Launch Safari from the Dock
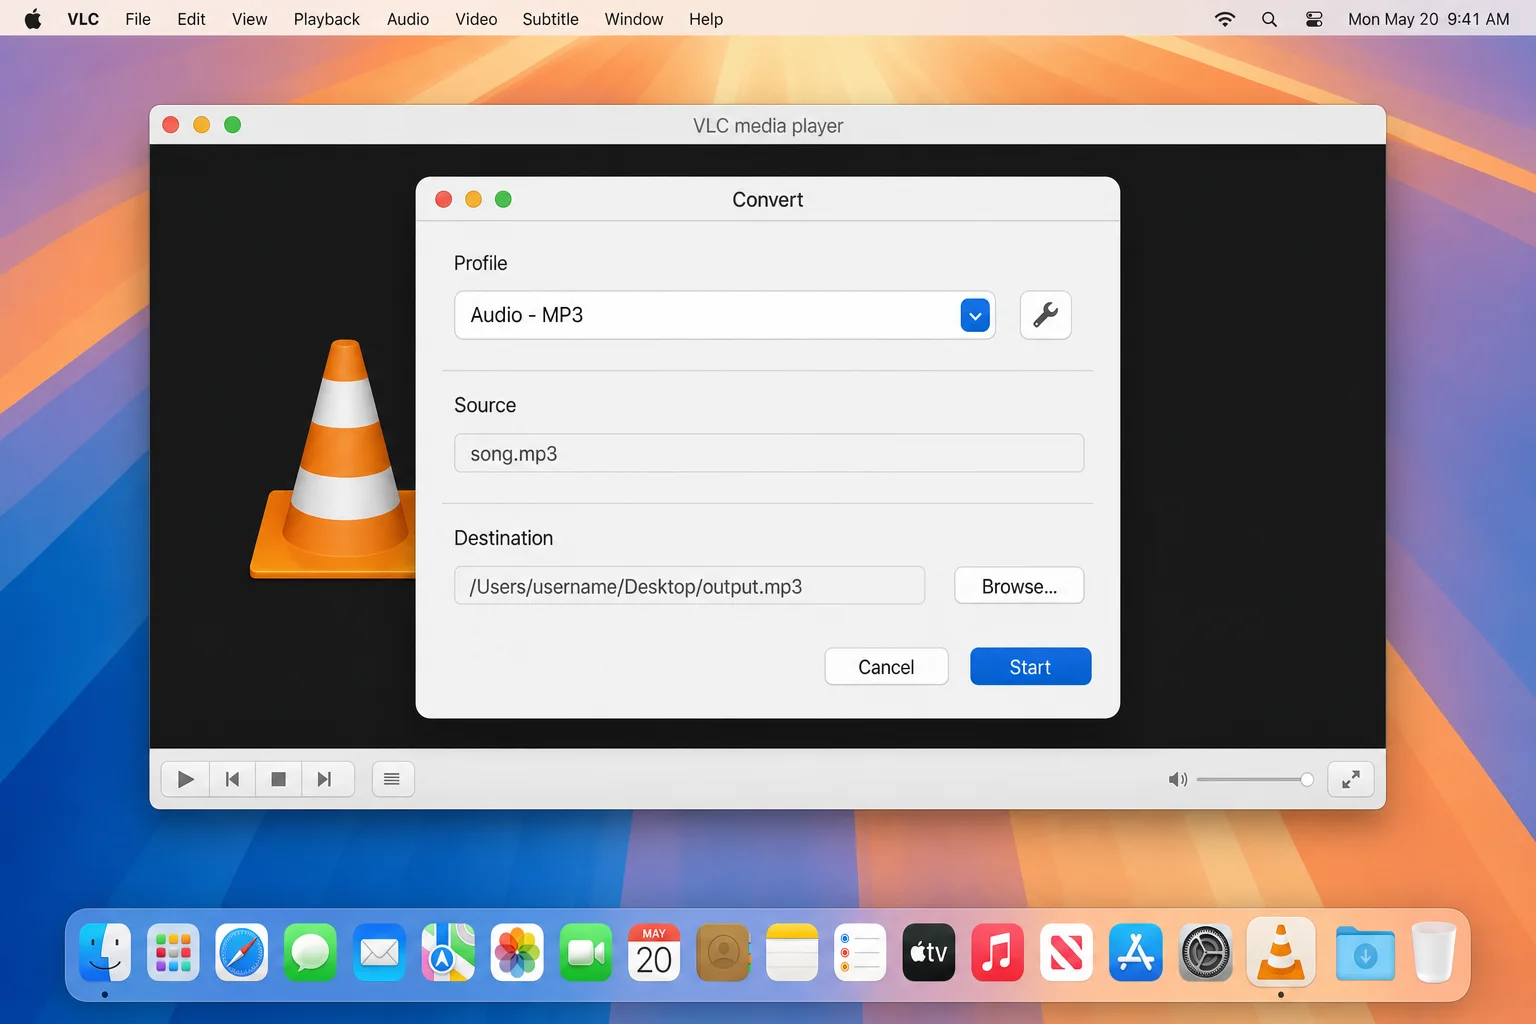Image resolution: width=1536 pixels, height=1024 pixels. pyautogui.click(x=242, y=952)
